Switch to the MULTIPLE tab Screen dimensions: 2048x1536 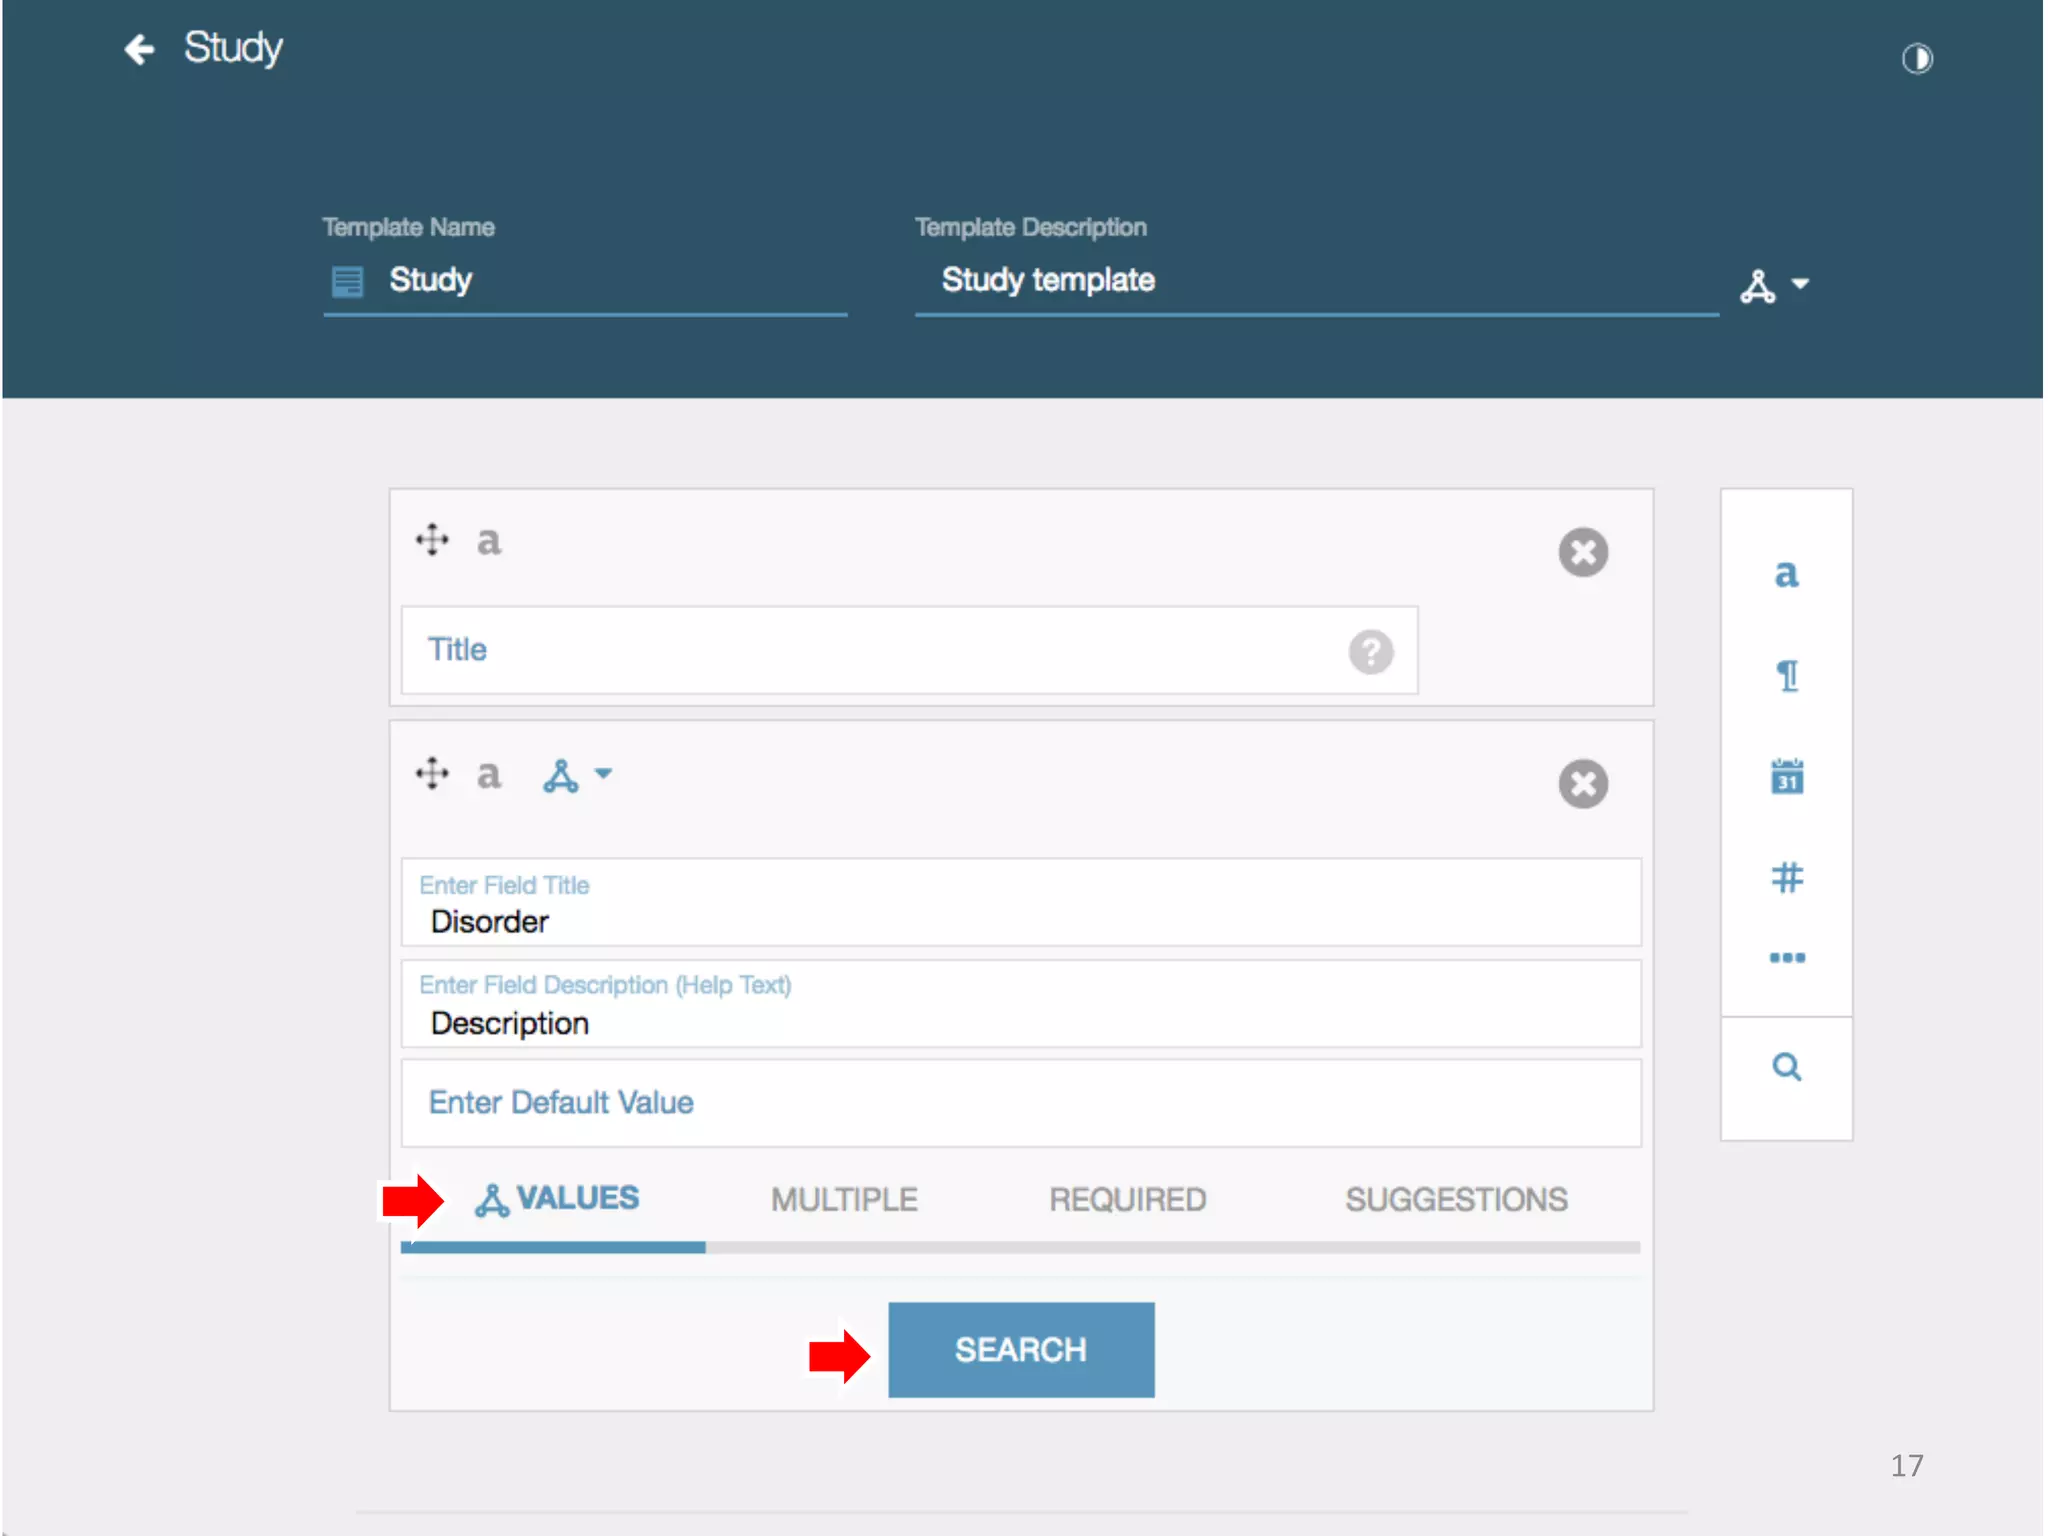(844, 1199)
